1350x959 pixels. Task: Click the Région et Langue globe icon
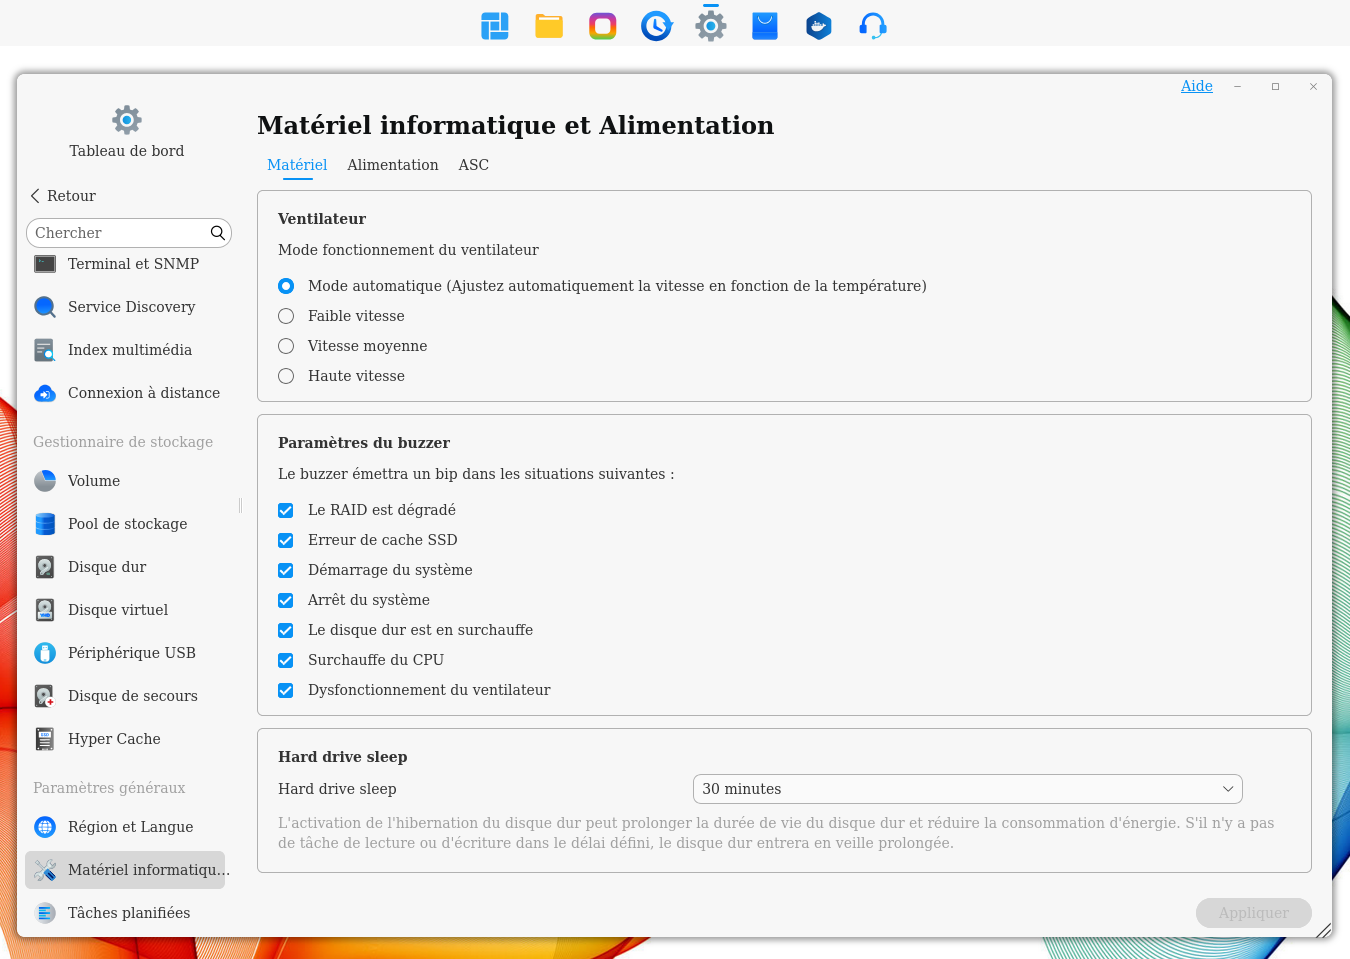pos(45,827)
